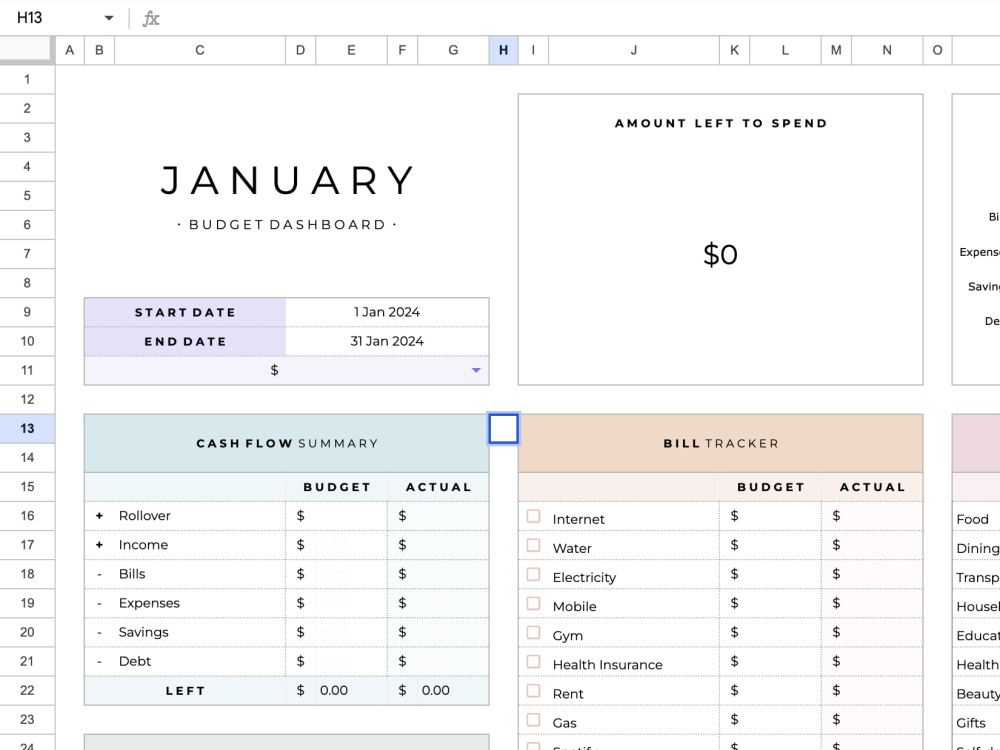Click the JANUARY title text
Screen dimensions: 1000x750
pos(288,180)
